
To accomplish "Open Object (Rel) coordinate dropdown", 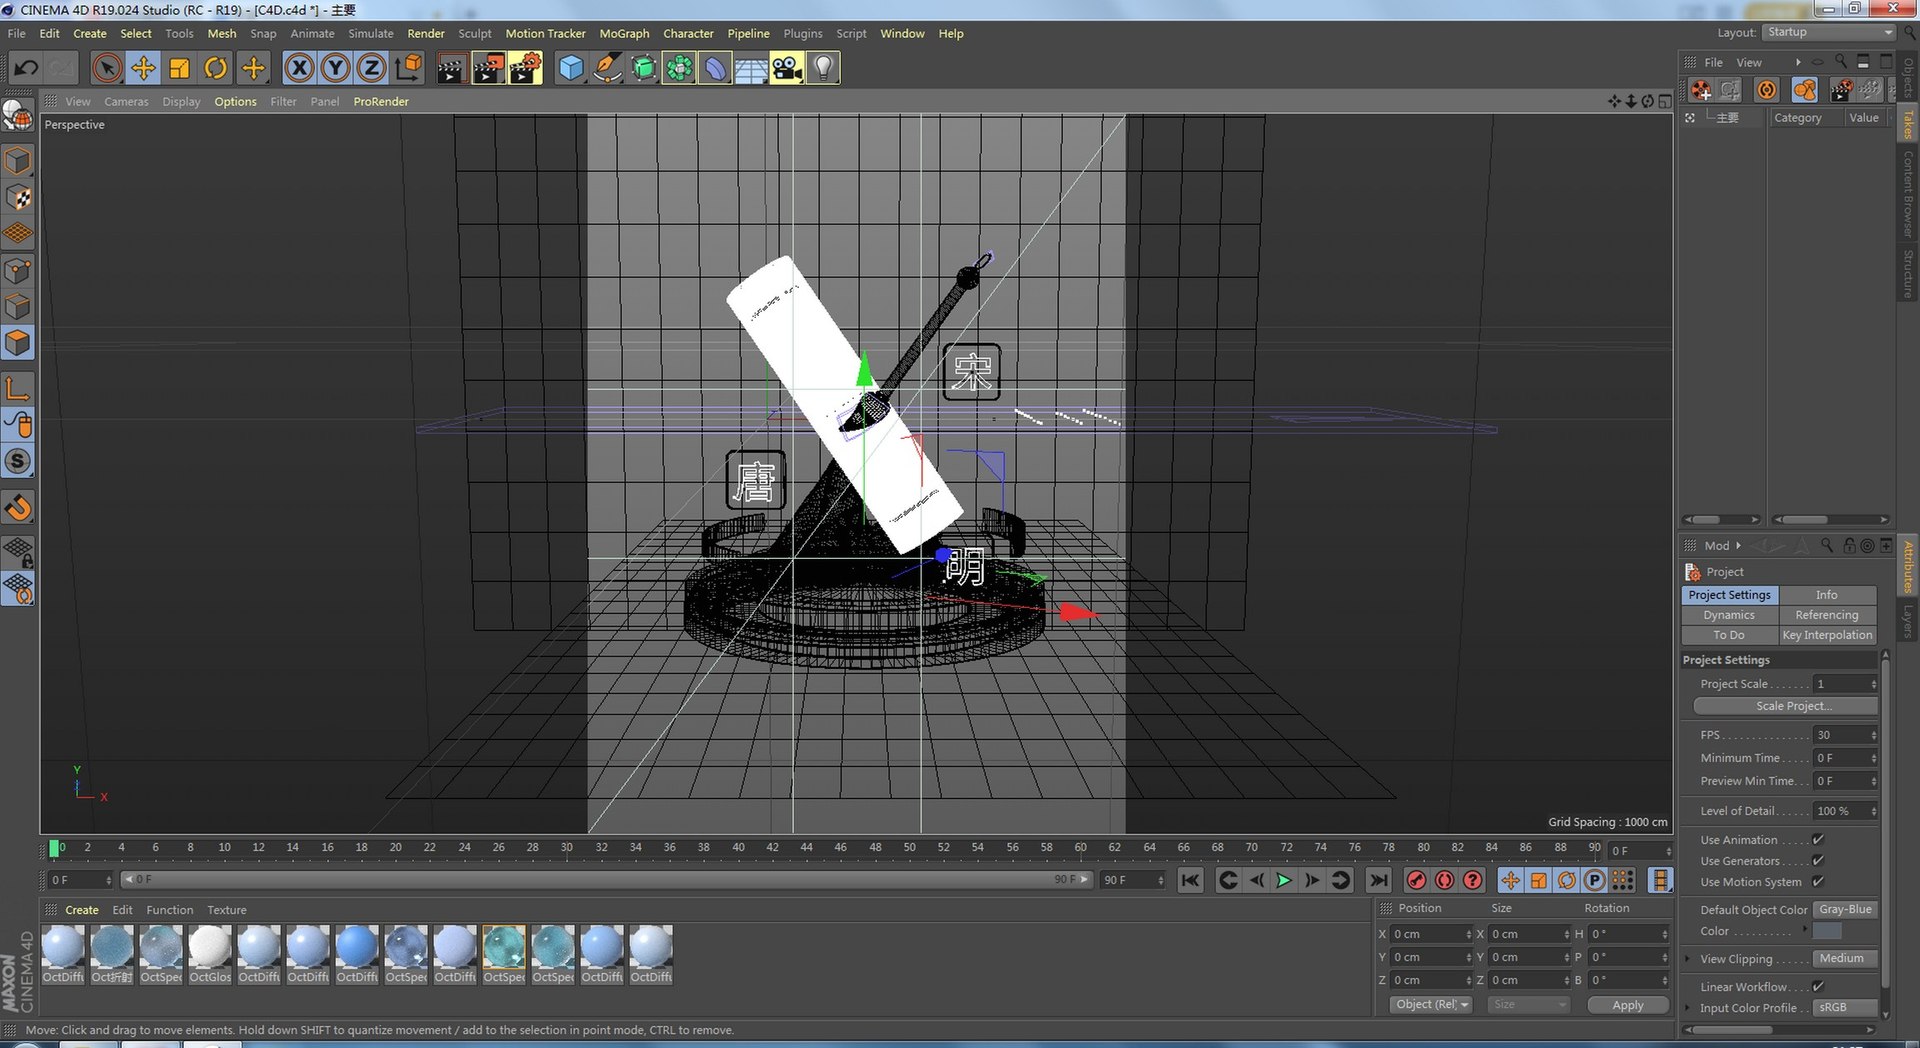I will (x=1431, y=1005).
